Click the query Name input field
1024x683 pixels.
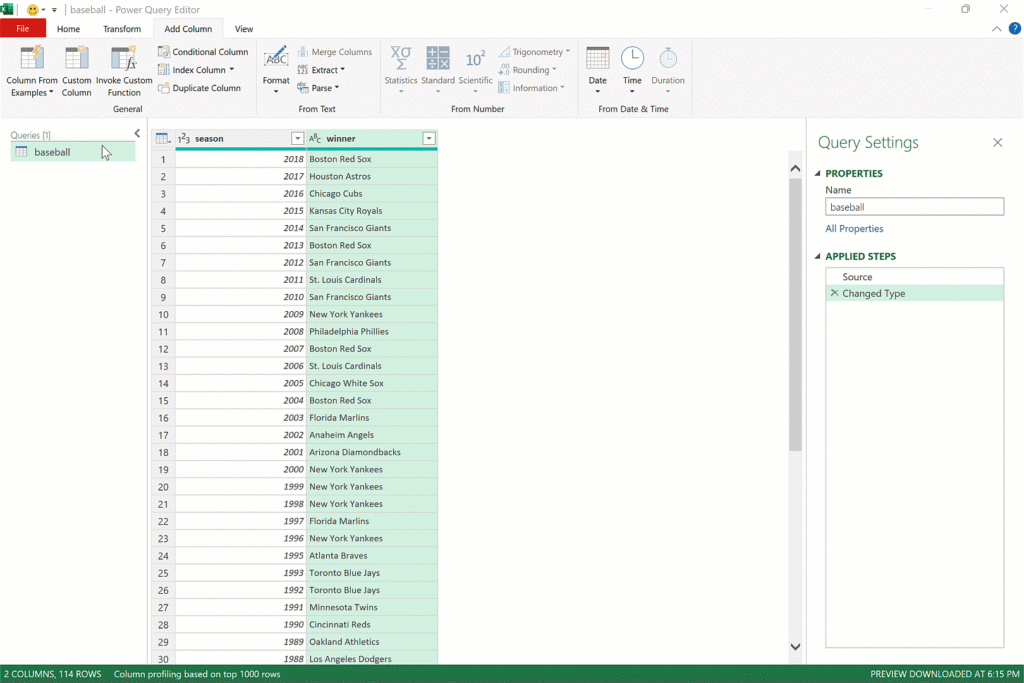[x=914, y=207]
